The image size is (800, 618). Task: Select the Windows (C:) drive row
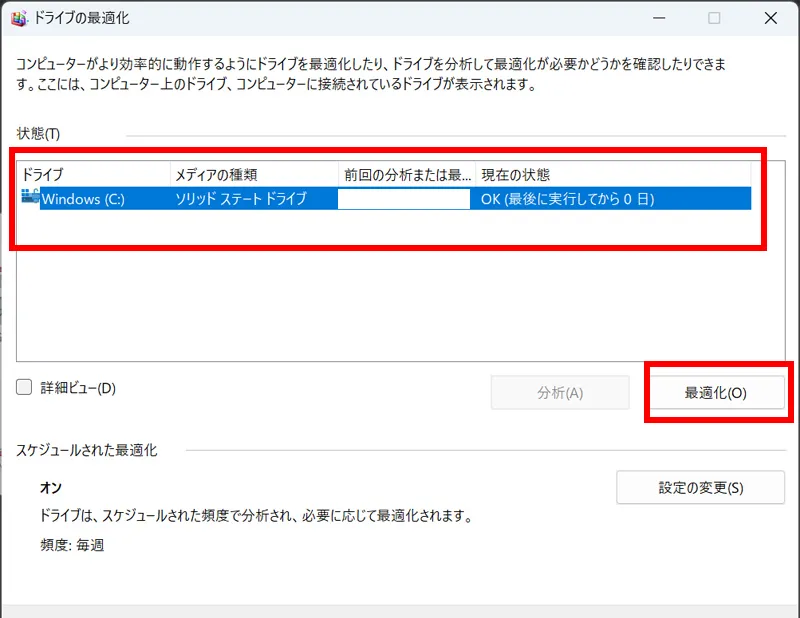click(83, 199)
